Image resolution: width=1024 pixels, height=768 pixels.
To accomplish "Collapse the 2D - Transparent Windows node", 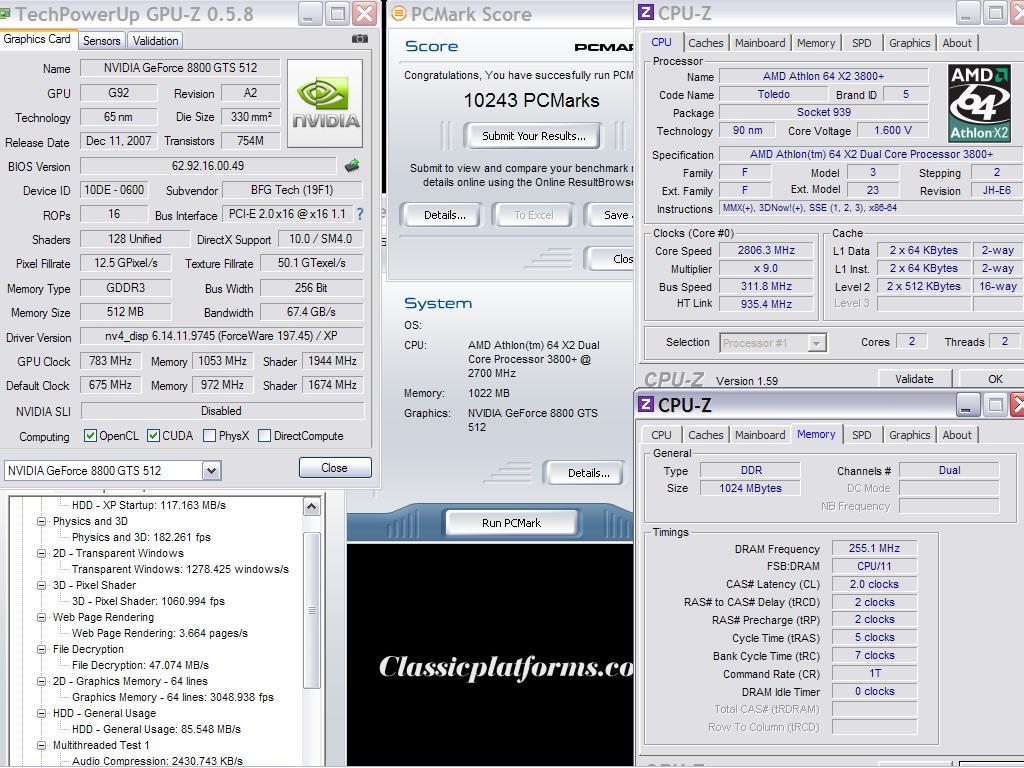I will click(41, 553).
